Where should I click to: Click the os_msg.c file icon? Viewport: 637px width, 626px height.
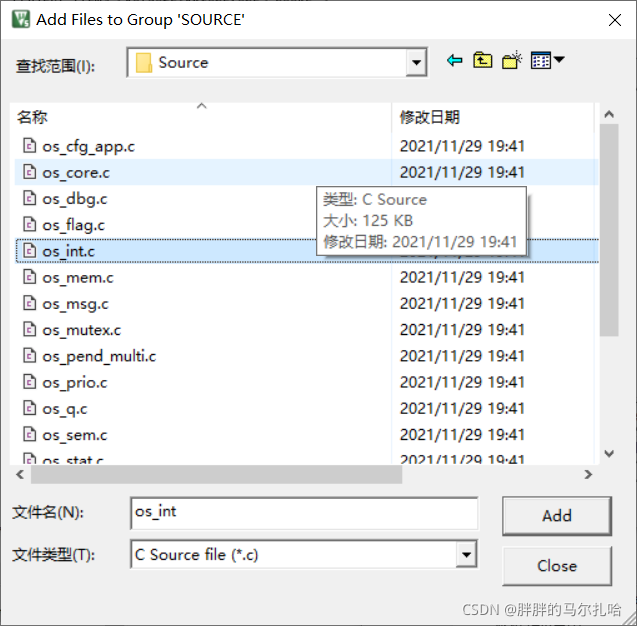[x=29, y=303]
